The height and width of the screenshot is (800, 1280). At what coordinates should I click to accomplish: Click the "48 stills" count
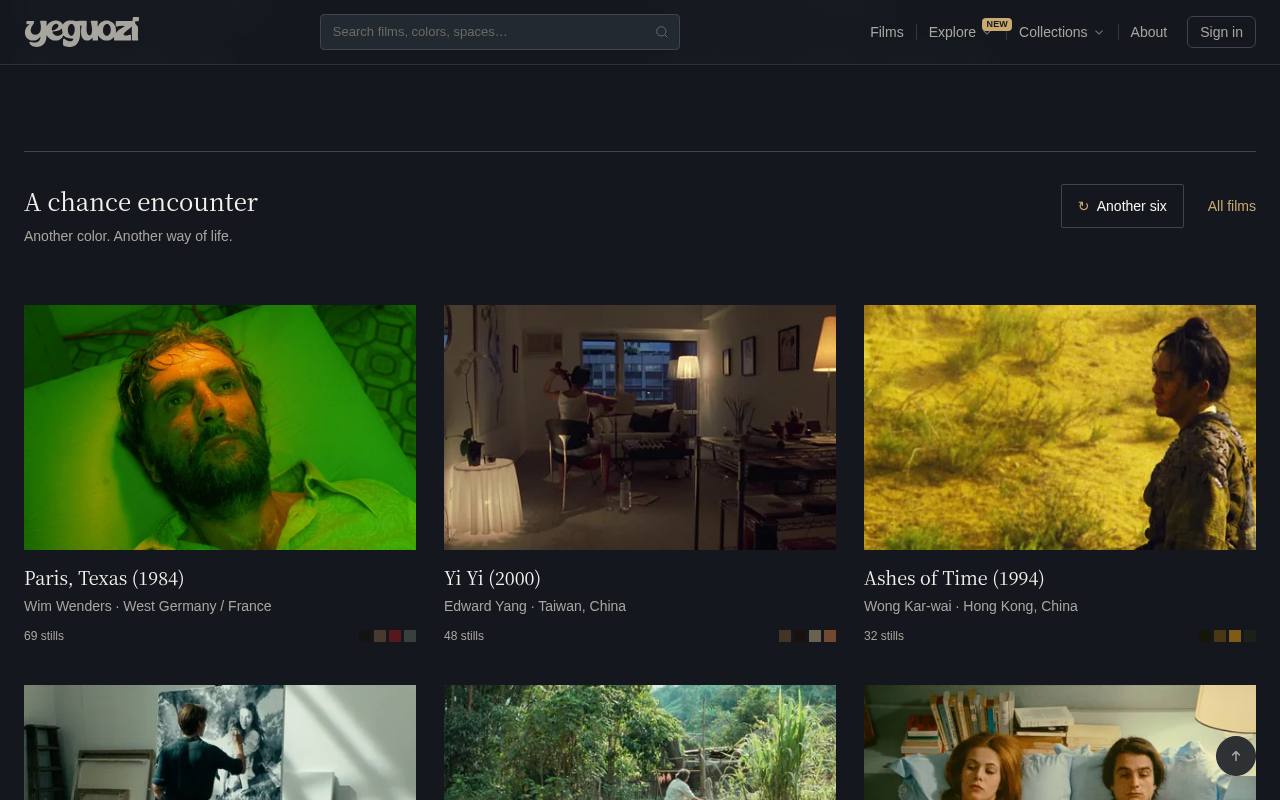(x=464, y=636)
